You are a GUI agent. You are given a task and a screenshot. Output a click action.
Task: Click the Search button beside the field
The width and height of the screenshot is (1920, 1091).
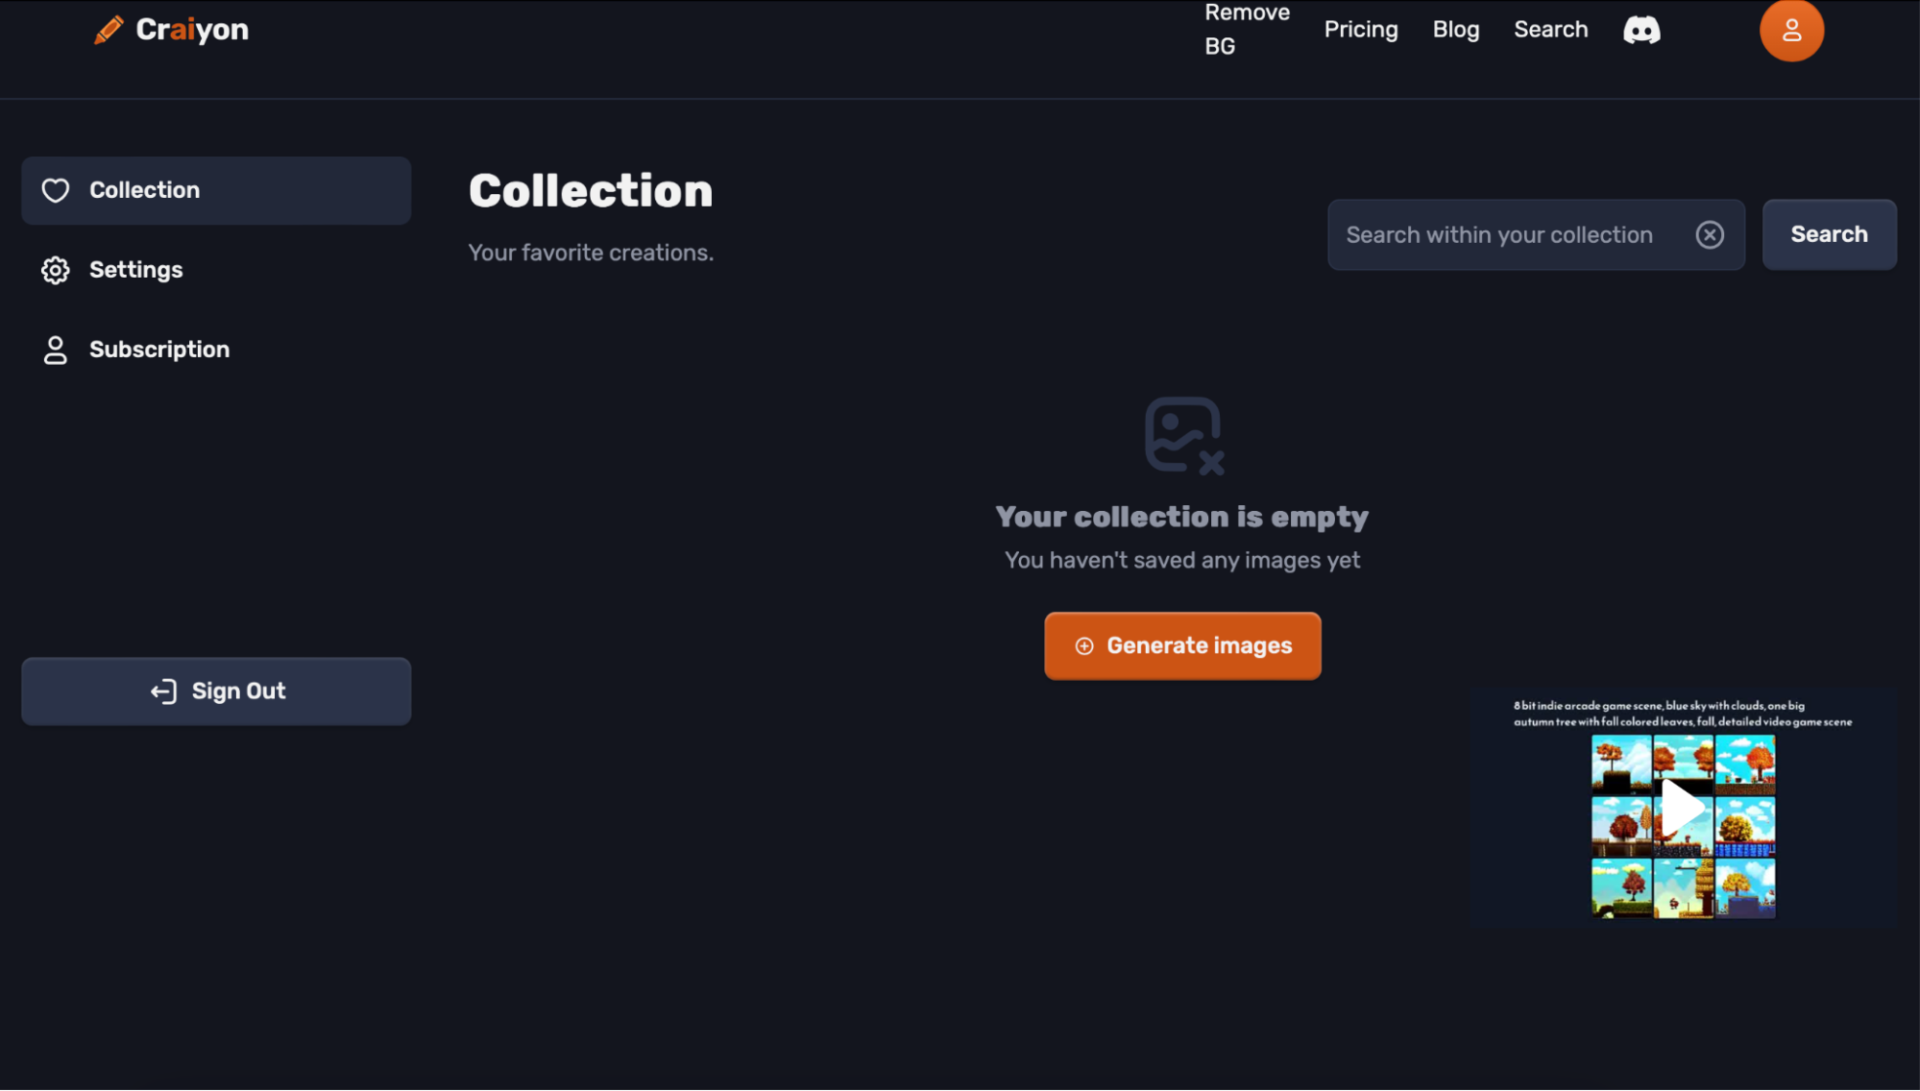1828,234
